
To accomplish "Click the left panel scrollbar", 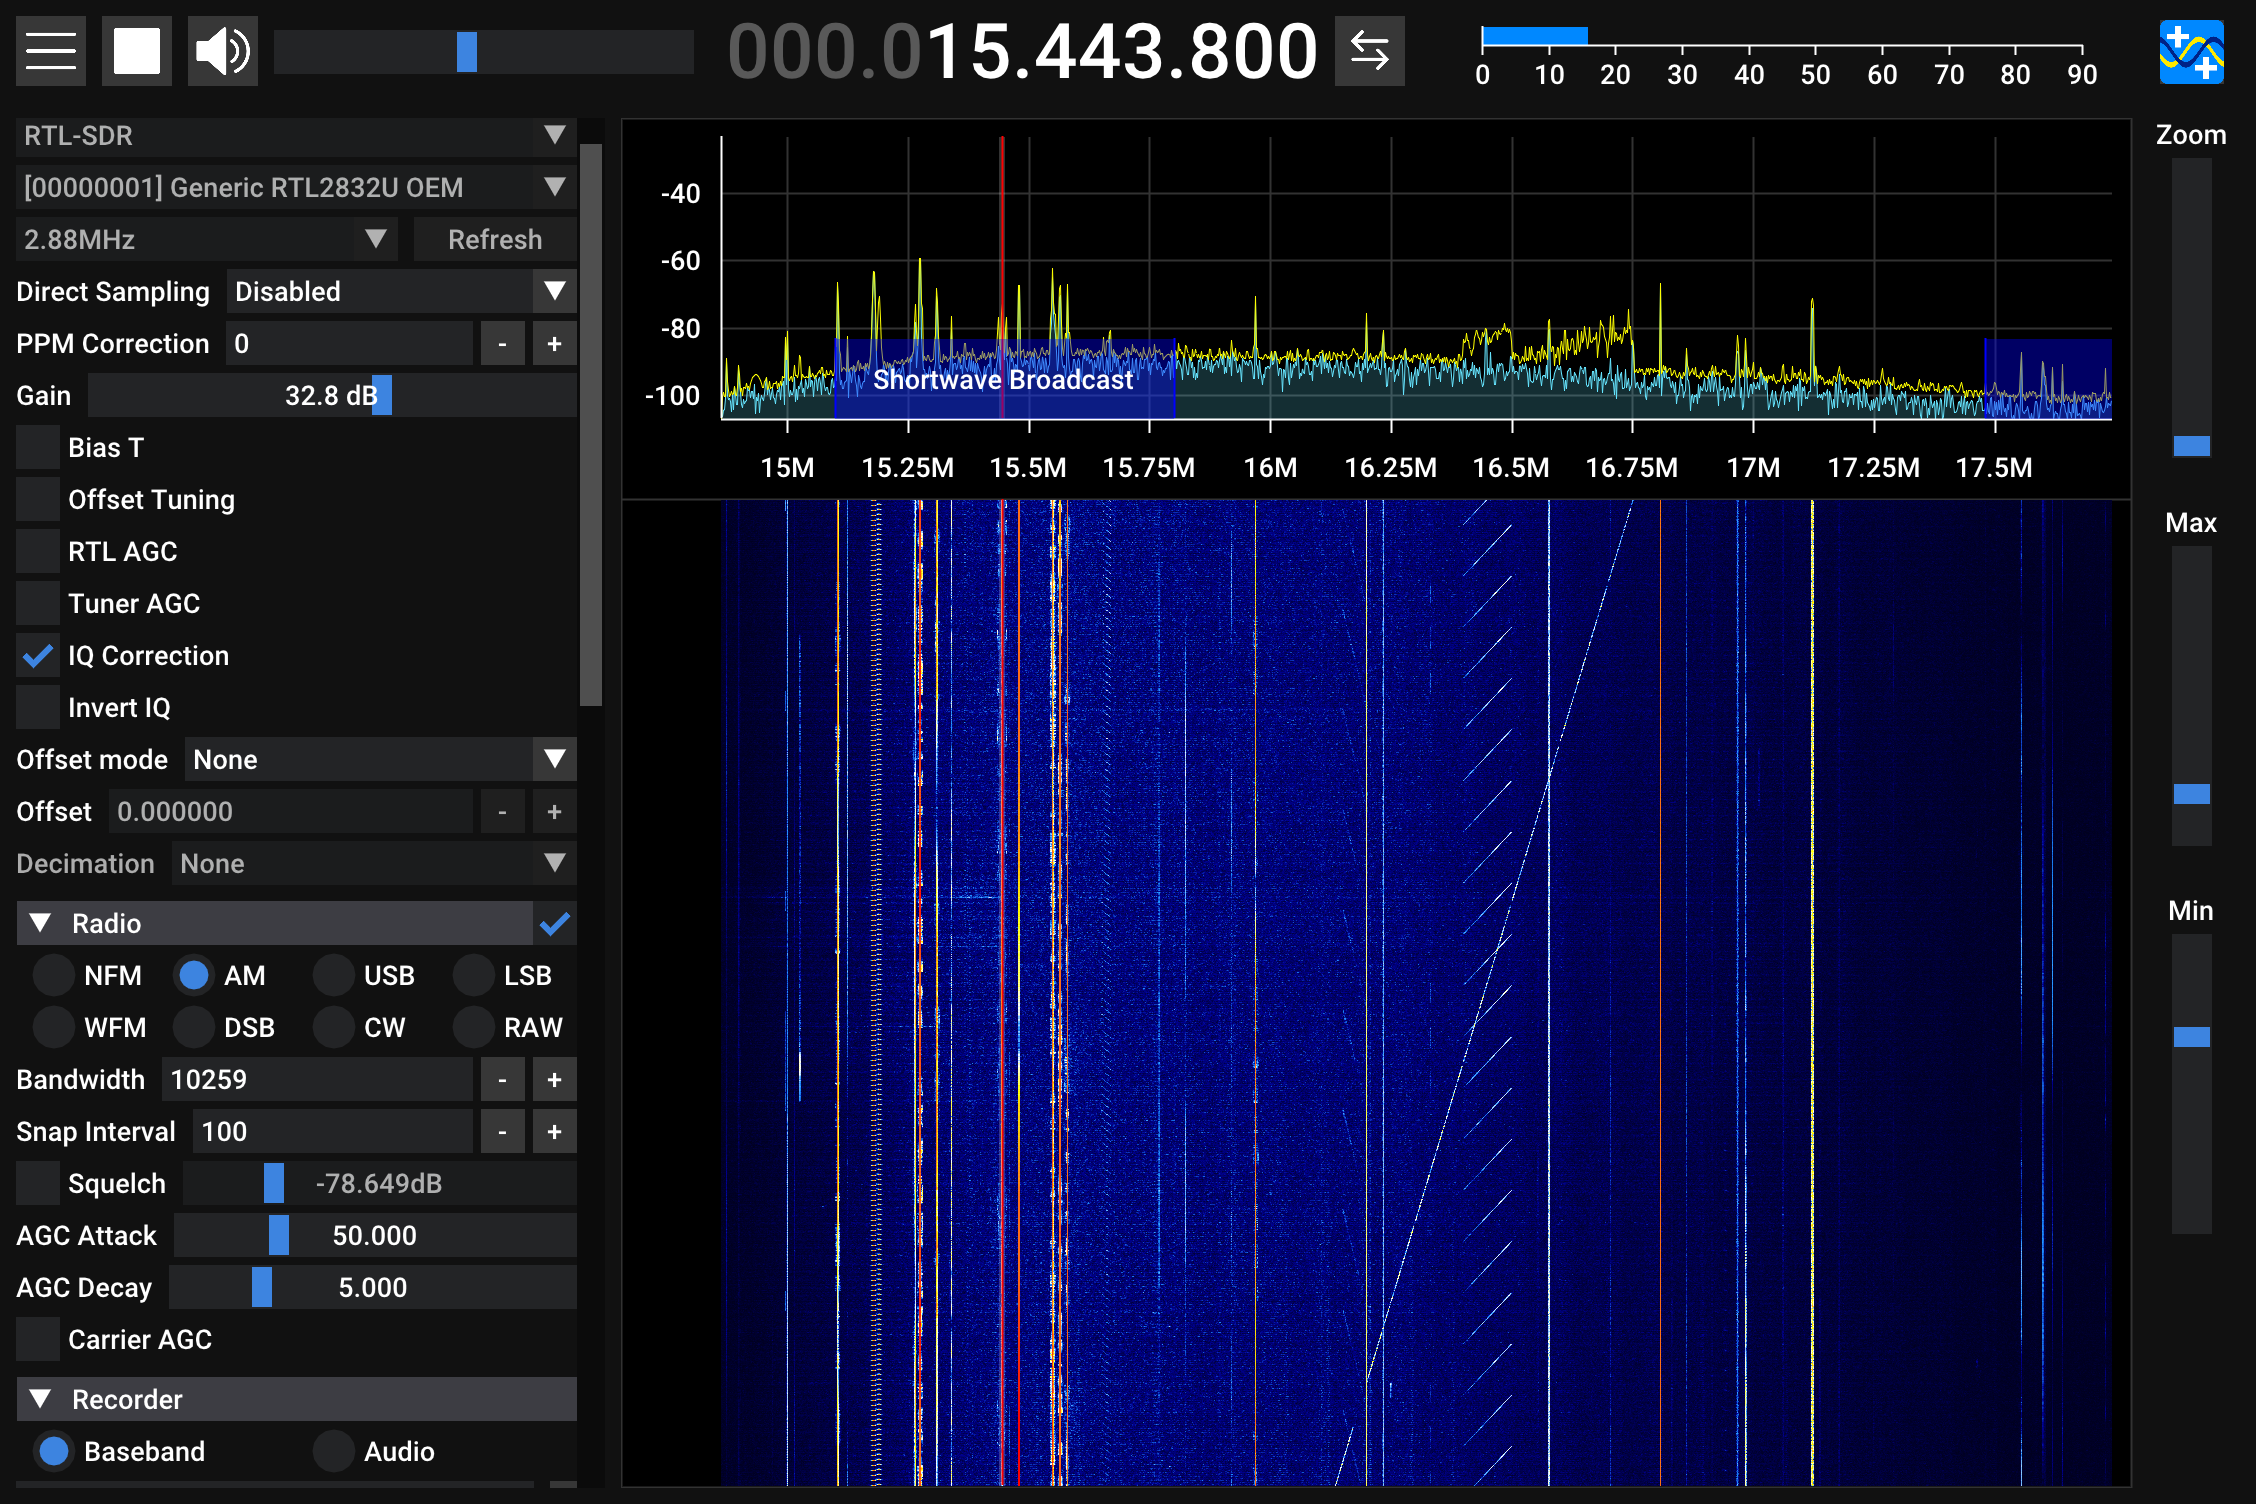I will pyautogui.click(x=591, y=425).
